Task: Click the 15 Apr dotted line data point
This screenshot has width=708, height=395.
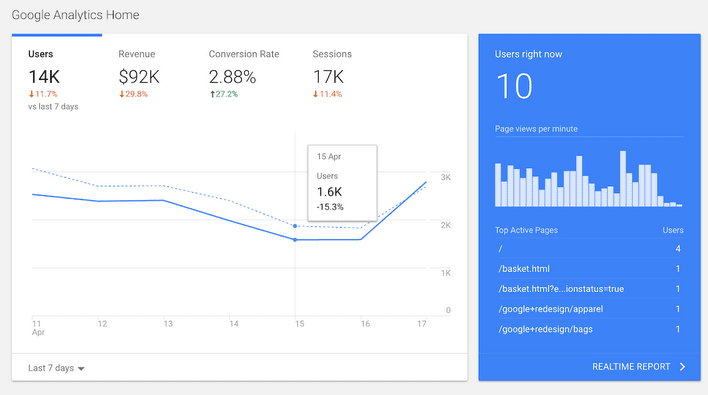Action: tap(295, 226)
